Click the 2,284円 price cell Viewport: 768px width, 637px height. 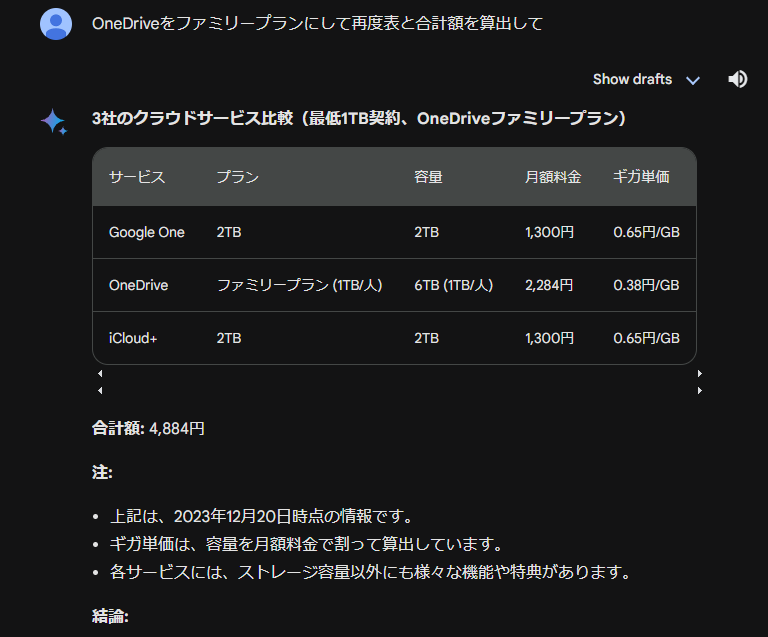click(549, 285)
